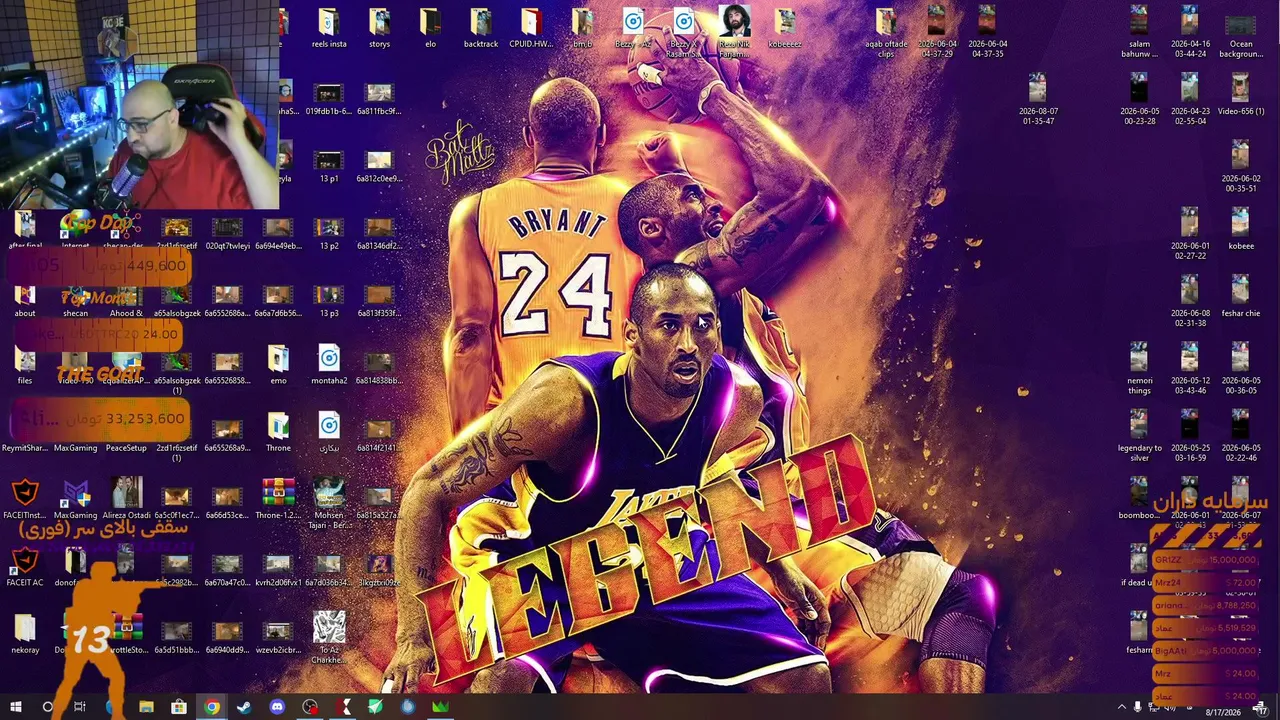Image resolution: width=1280 pixels, height=720 pixels.
Task: Select video file 2026-05-12 03-43-46
Action: (x=1190, y=369)
